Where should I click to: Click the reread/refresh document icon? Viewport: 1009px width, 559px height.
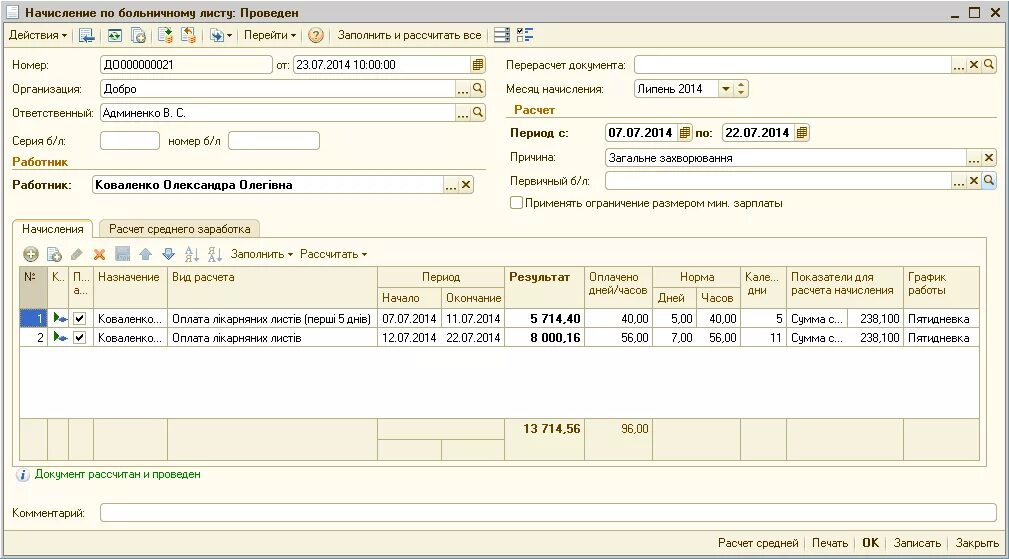(x=115, y=35)
